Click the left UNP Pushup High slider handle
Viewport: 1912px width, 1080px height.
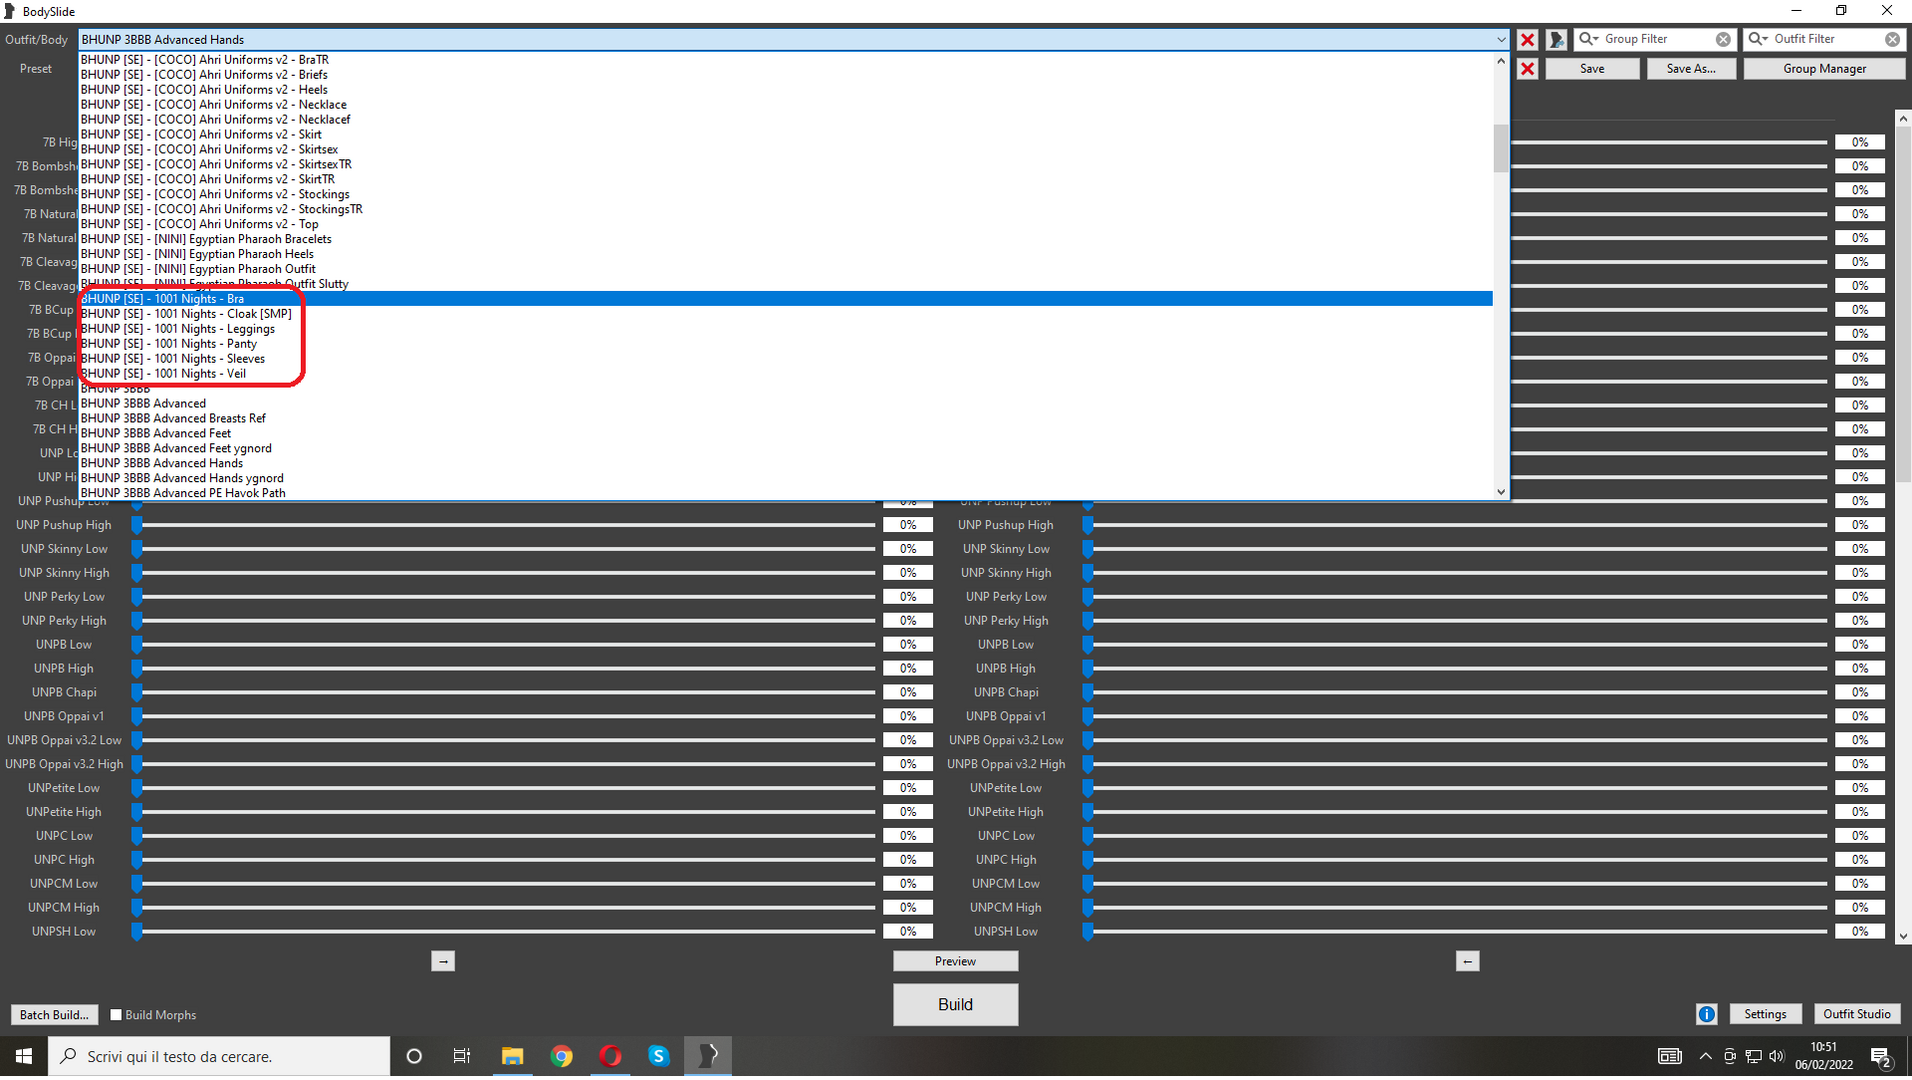click(137, 525)
